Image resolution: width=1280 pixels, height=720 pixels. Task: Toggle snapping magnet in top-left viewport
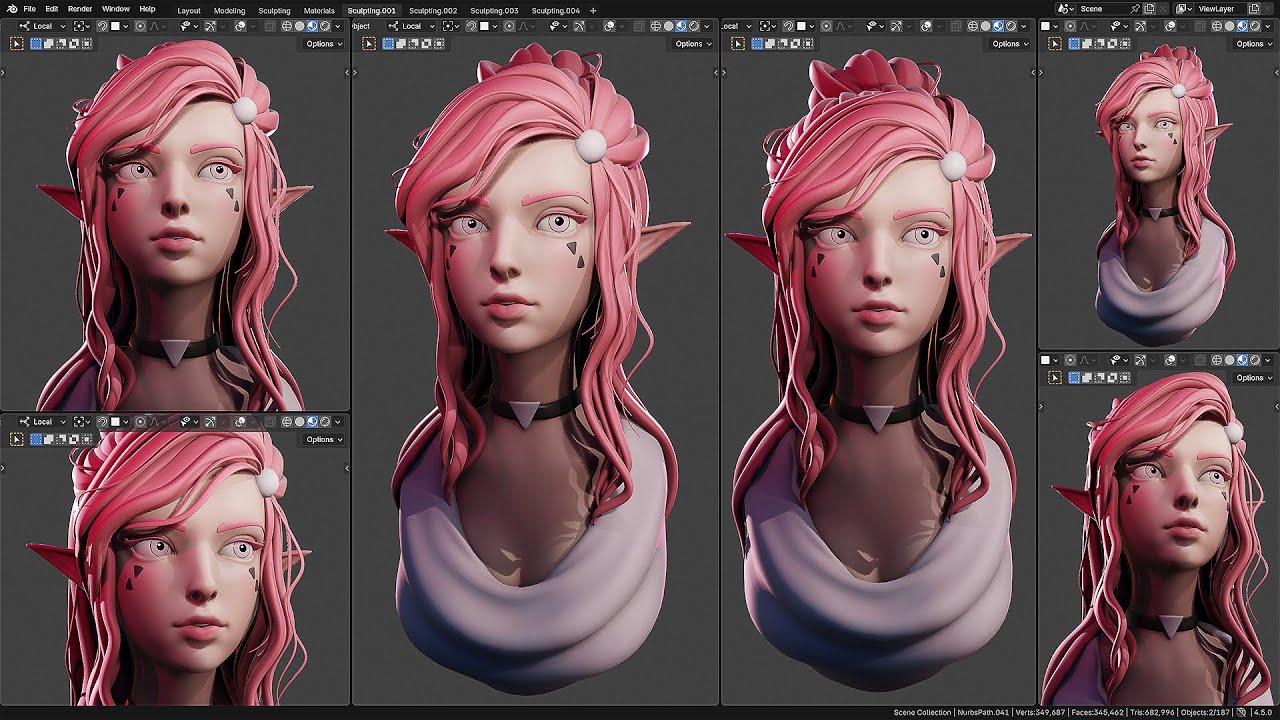pos(102,26)
